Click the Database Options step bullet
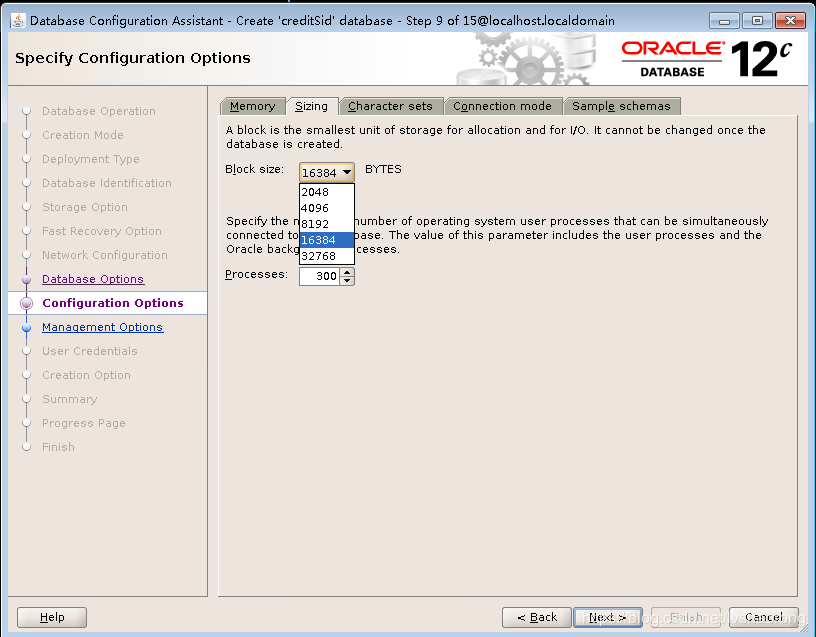 27,279
